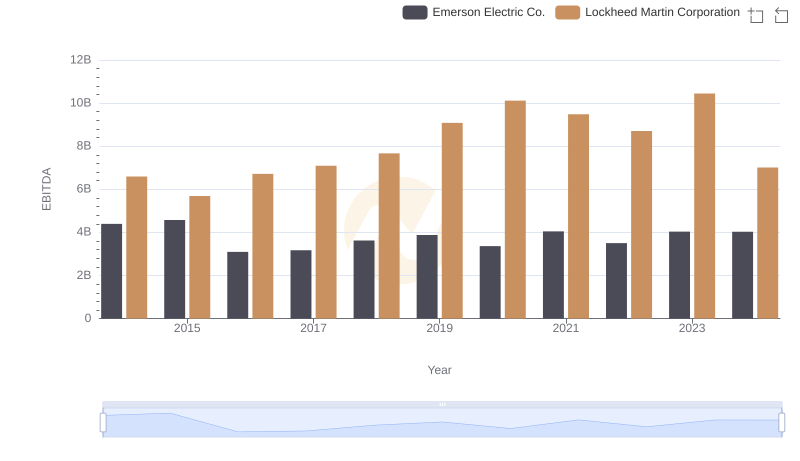The height and width of the screenshot is (461, 800).
Task: Select the 2018 Lockheed Martin bar
Action: pyautogui.click(x=389, y=236)
